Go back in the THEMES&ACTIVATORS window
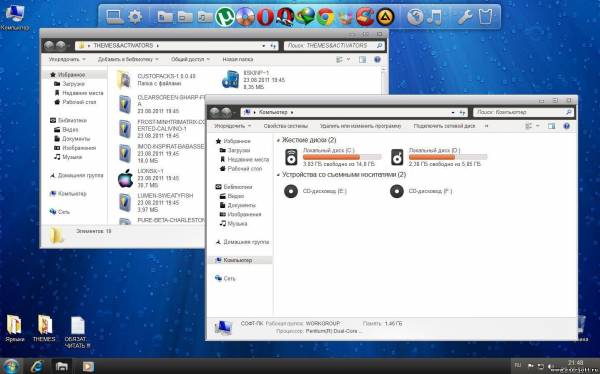The image size is (600, 374). coord(49,46)
